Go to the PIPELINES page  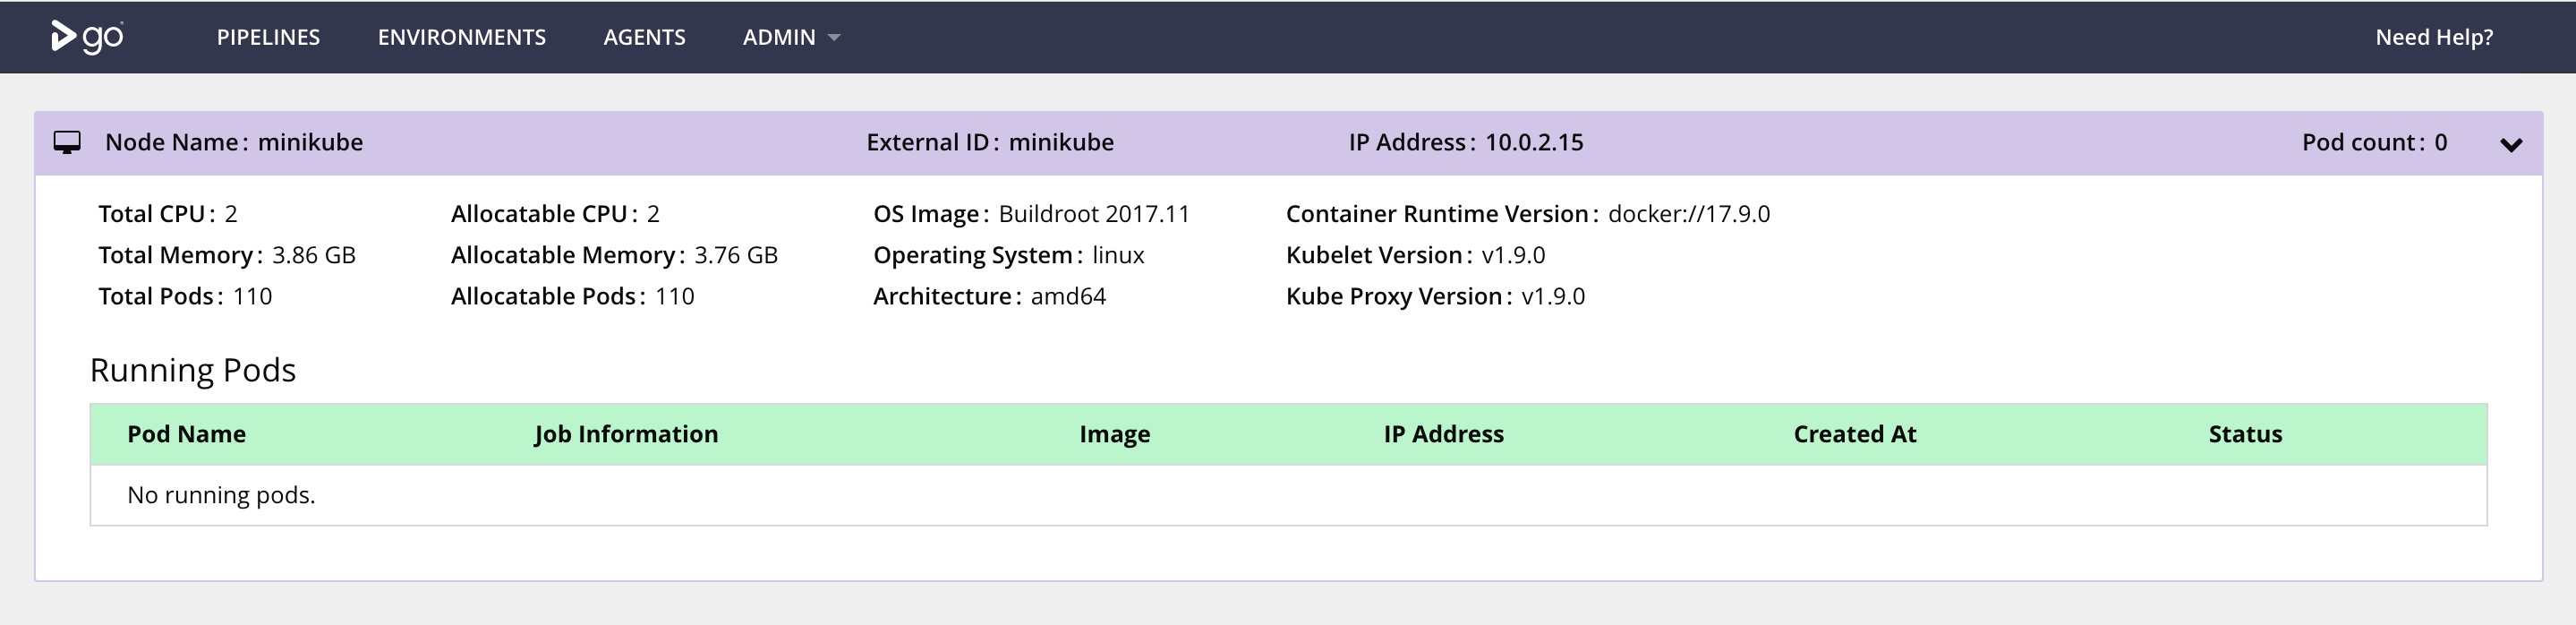268,37
